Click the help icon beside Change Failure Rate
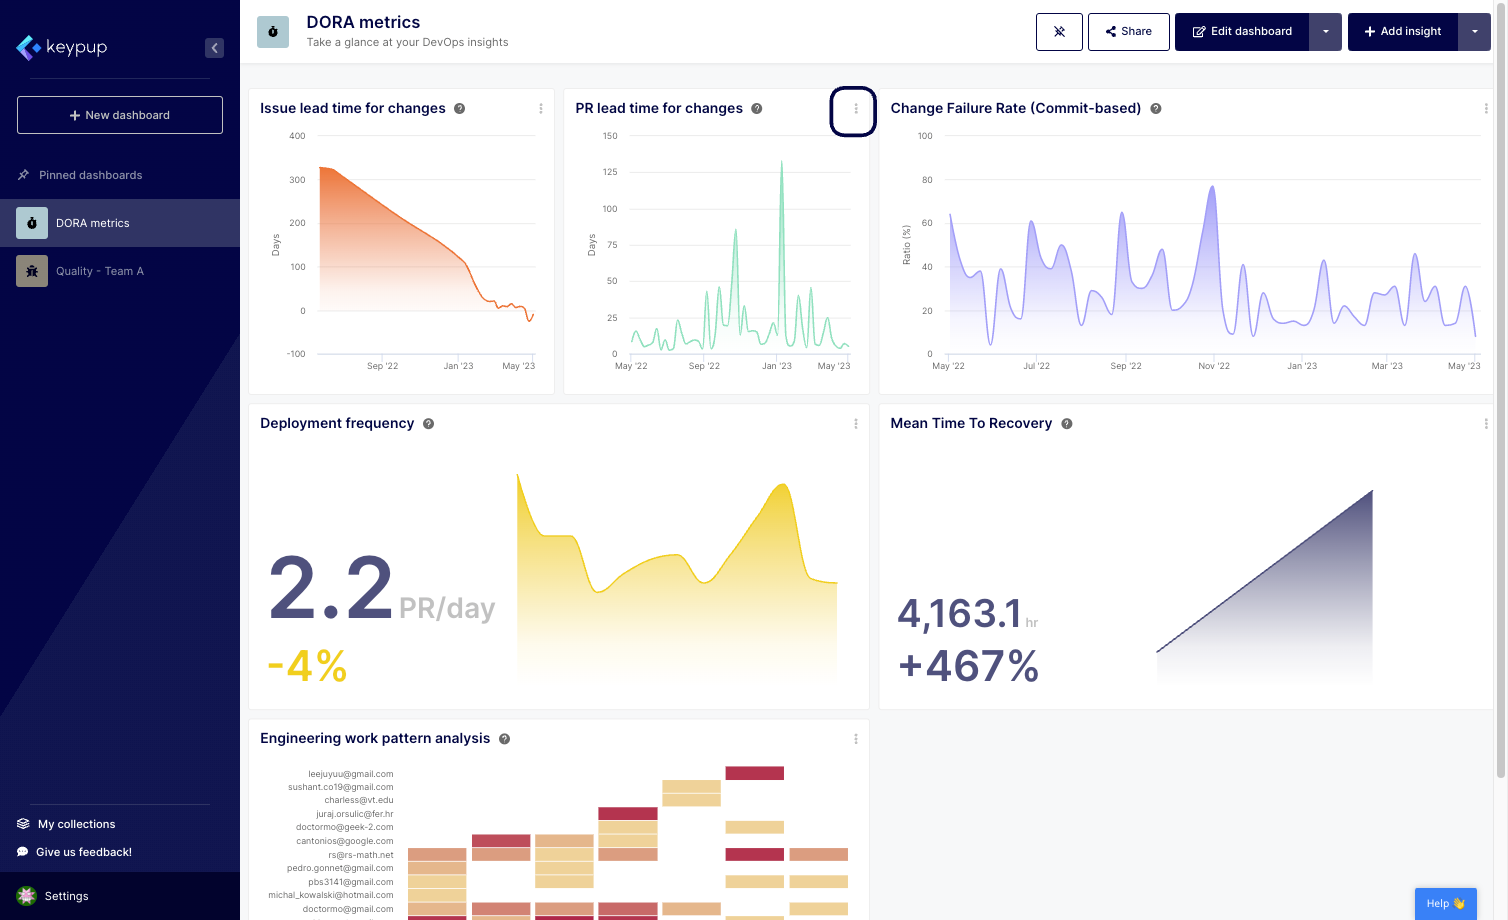The width and height of the screenshot is (1508, 920). [x=1156, y=108]
